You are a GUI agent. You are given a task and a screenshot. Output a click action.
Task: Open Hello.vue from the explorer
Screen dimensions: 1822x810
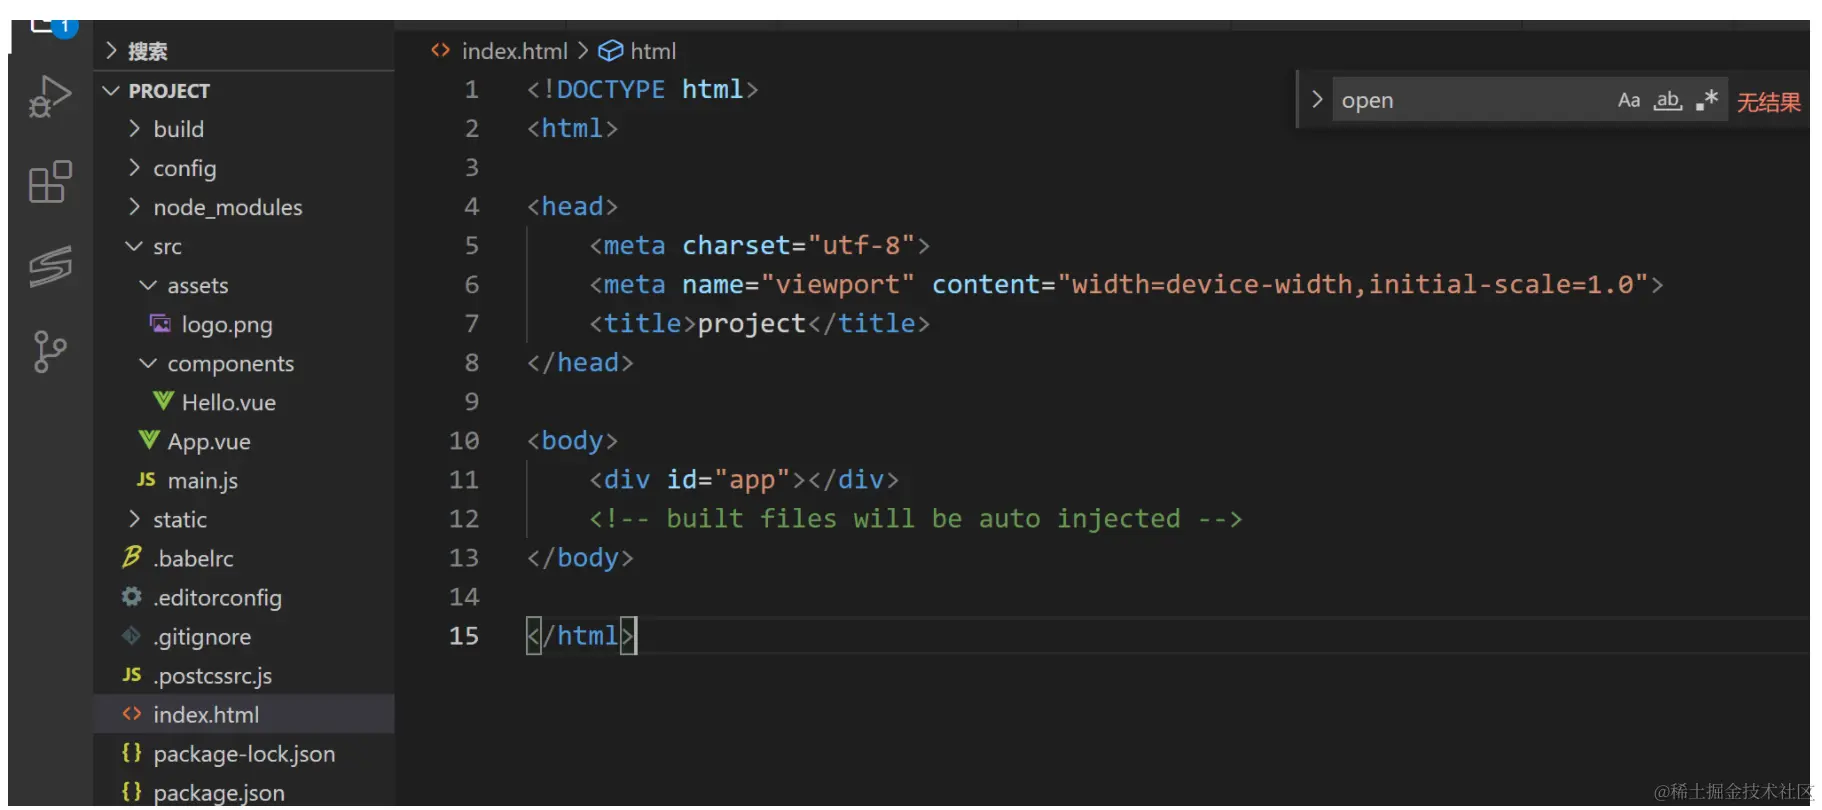pos(228,402)
